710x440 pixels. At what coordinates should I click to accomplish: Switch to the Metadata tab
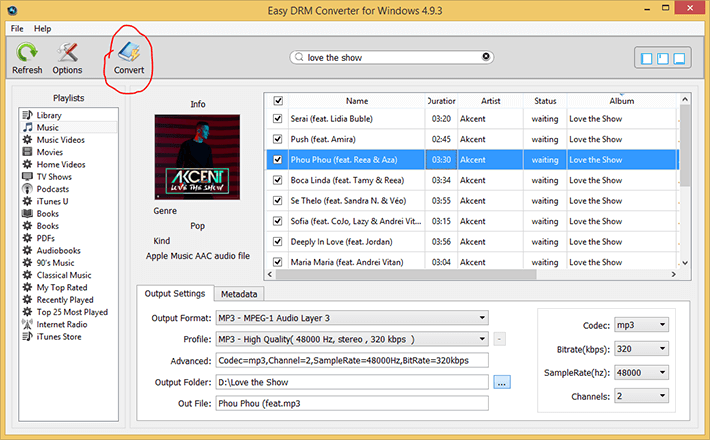[x=239, y=294]
